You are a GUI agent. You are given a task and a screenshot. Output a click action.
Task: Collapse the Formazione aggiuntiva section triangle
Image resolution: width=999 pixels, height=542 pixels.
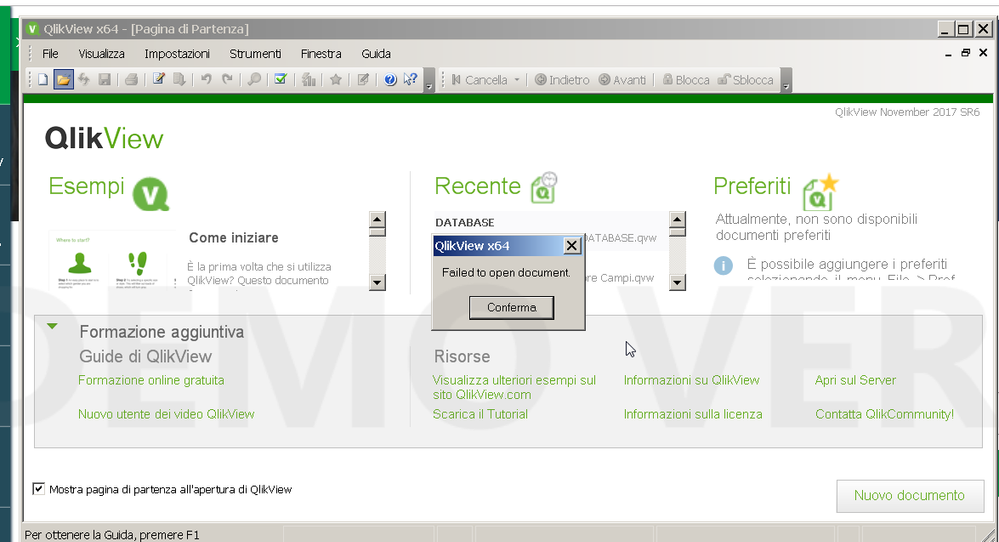[52, 327]
